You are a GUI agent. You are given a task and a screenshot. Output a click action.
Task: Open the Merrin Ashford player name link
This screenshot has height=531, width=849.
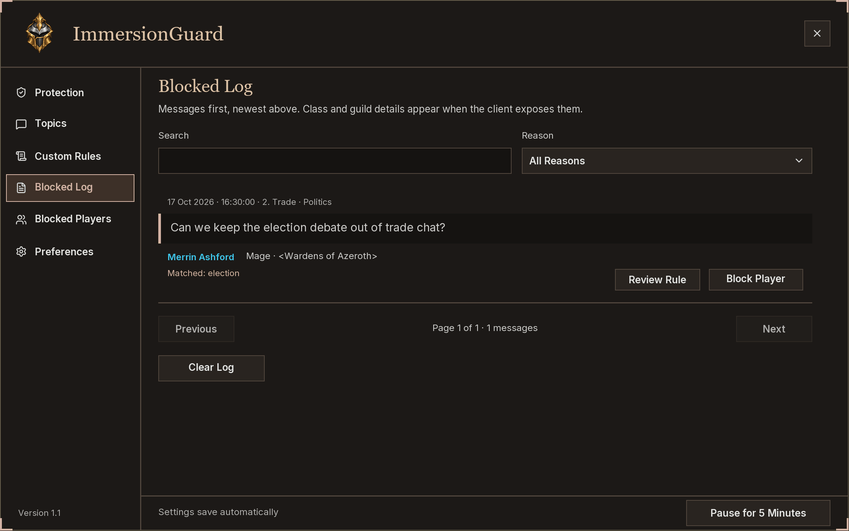[201, 257]
